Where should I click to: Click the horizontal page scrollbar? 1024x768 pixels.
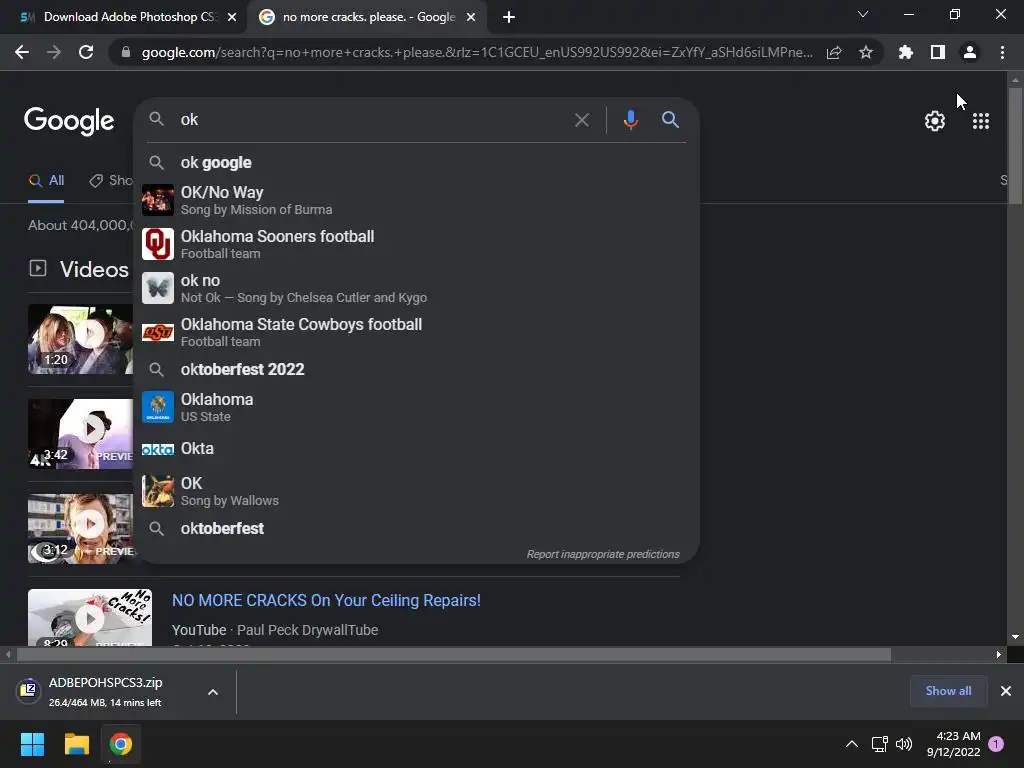click(454, 654)
